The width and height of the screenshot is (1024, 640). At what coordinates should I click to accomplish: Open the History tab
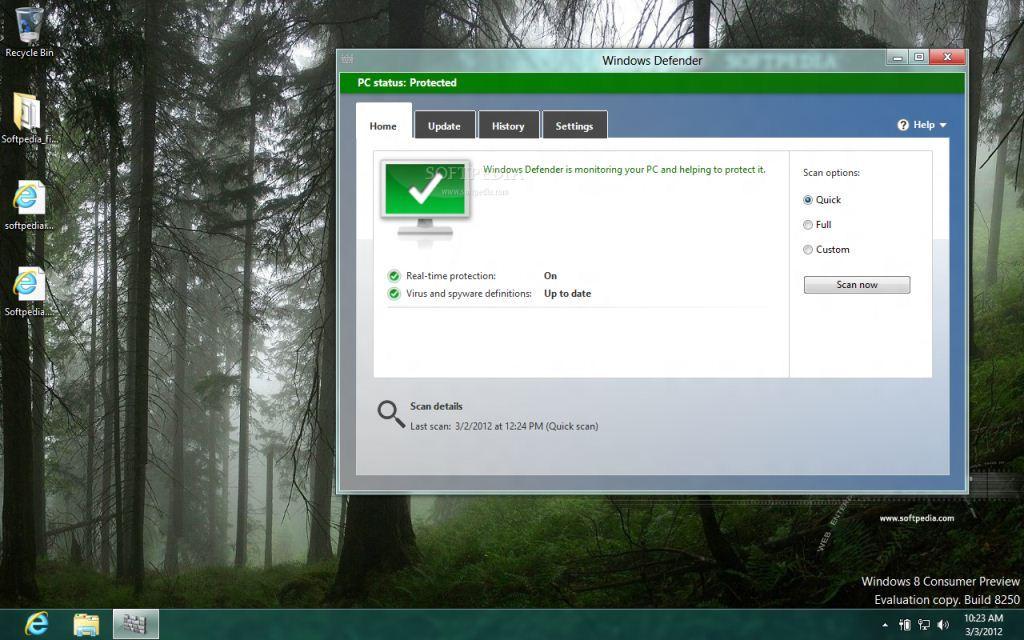508,125
